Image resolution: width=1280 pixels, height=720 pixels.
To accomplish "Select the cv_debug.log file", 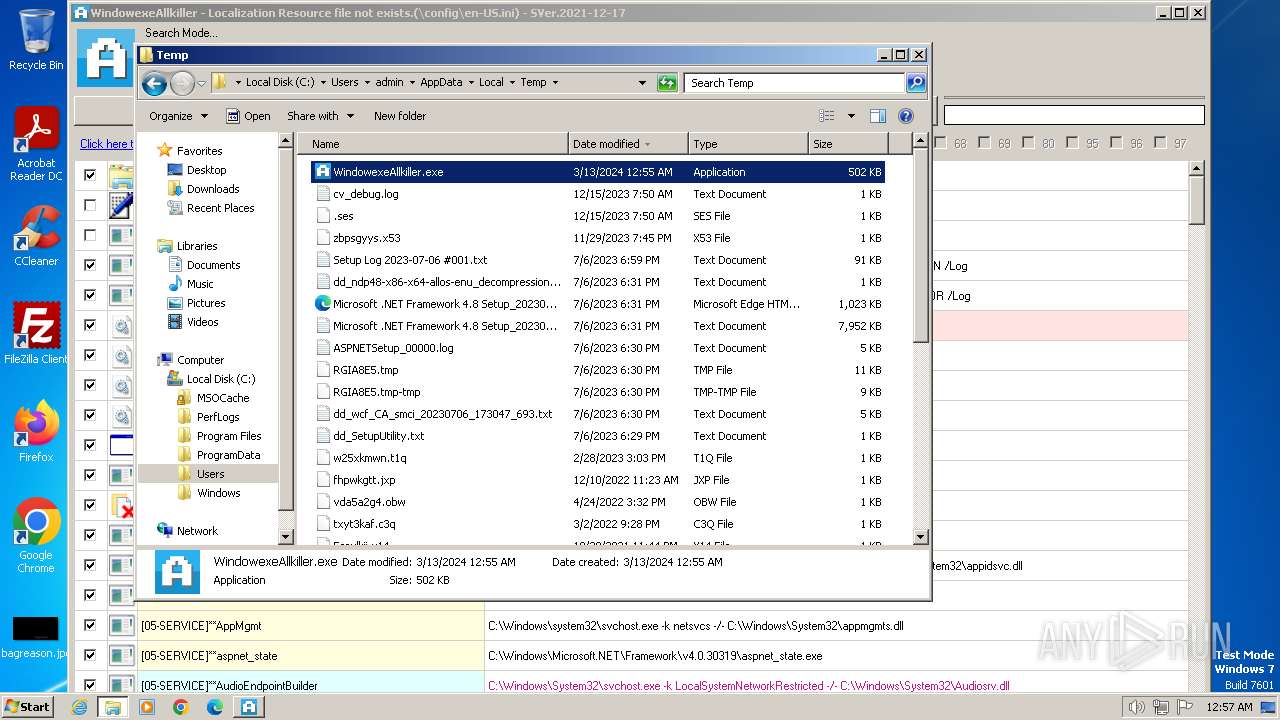I will (597, 194).
